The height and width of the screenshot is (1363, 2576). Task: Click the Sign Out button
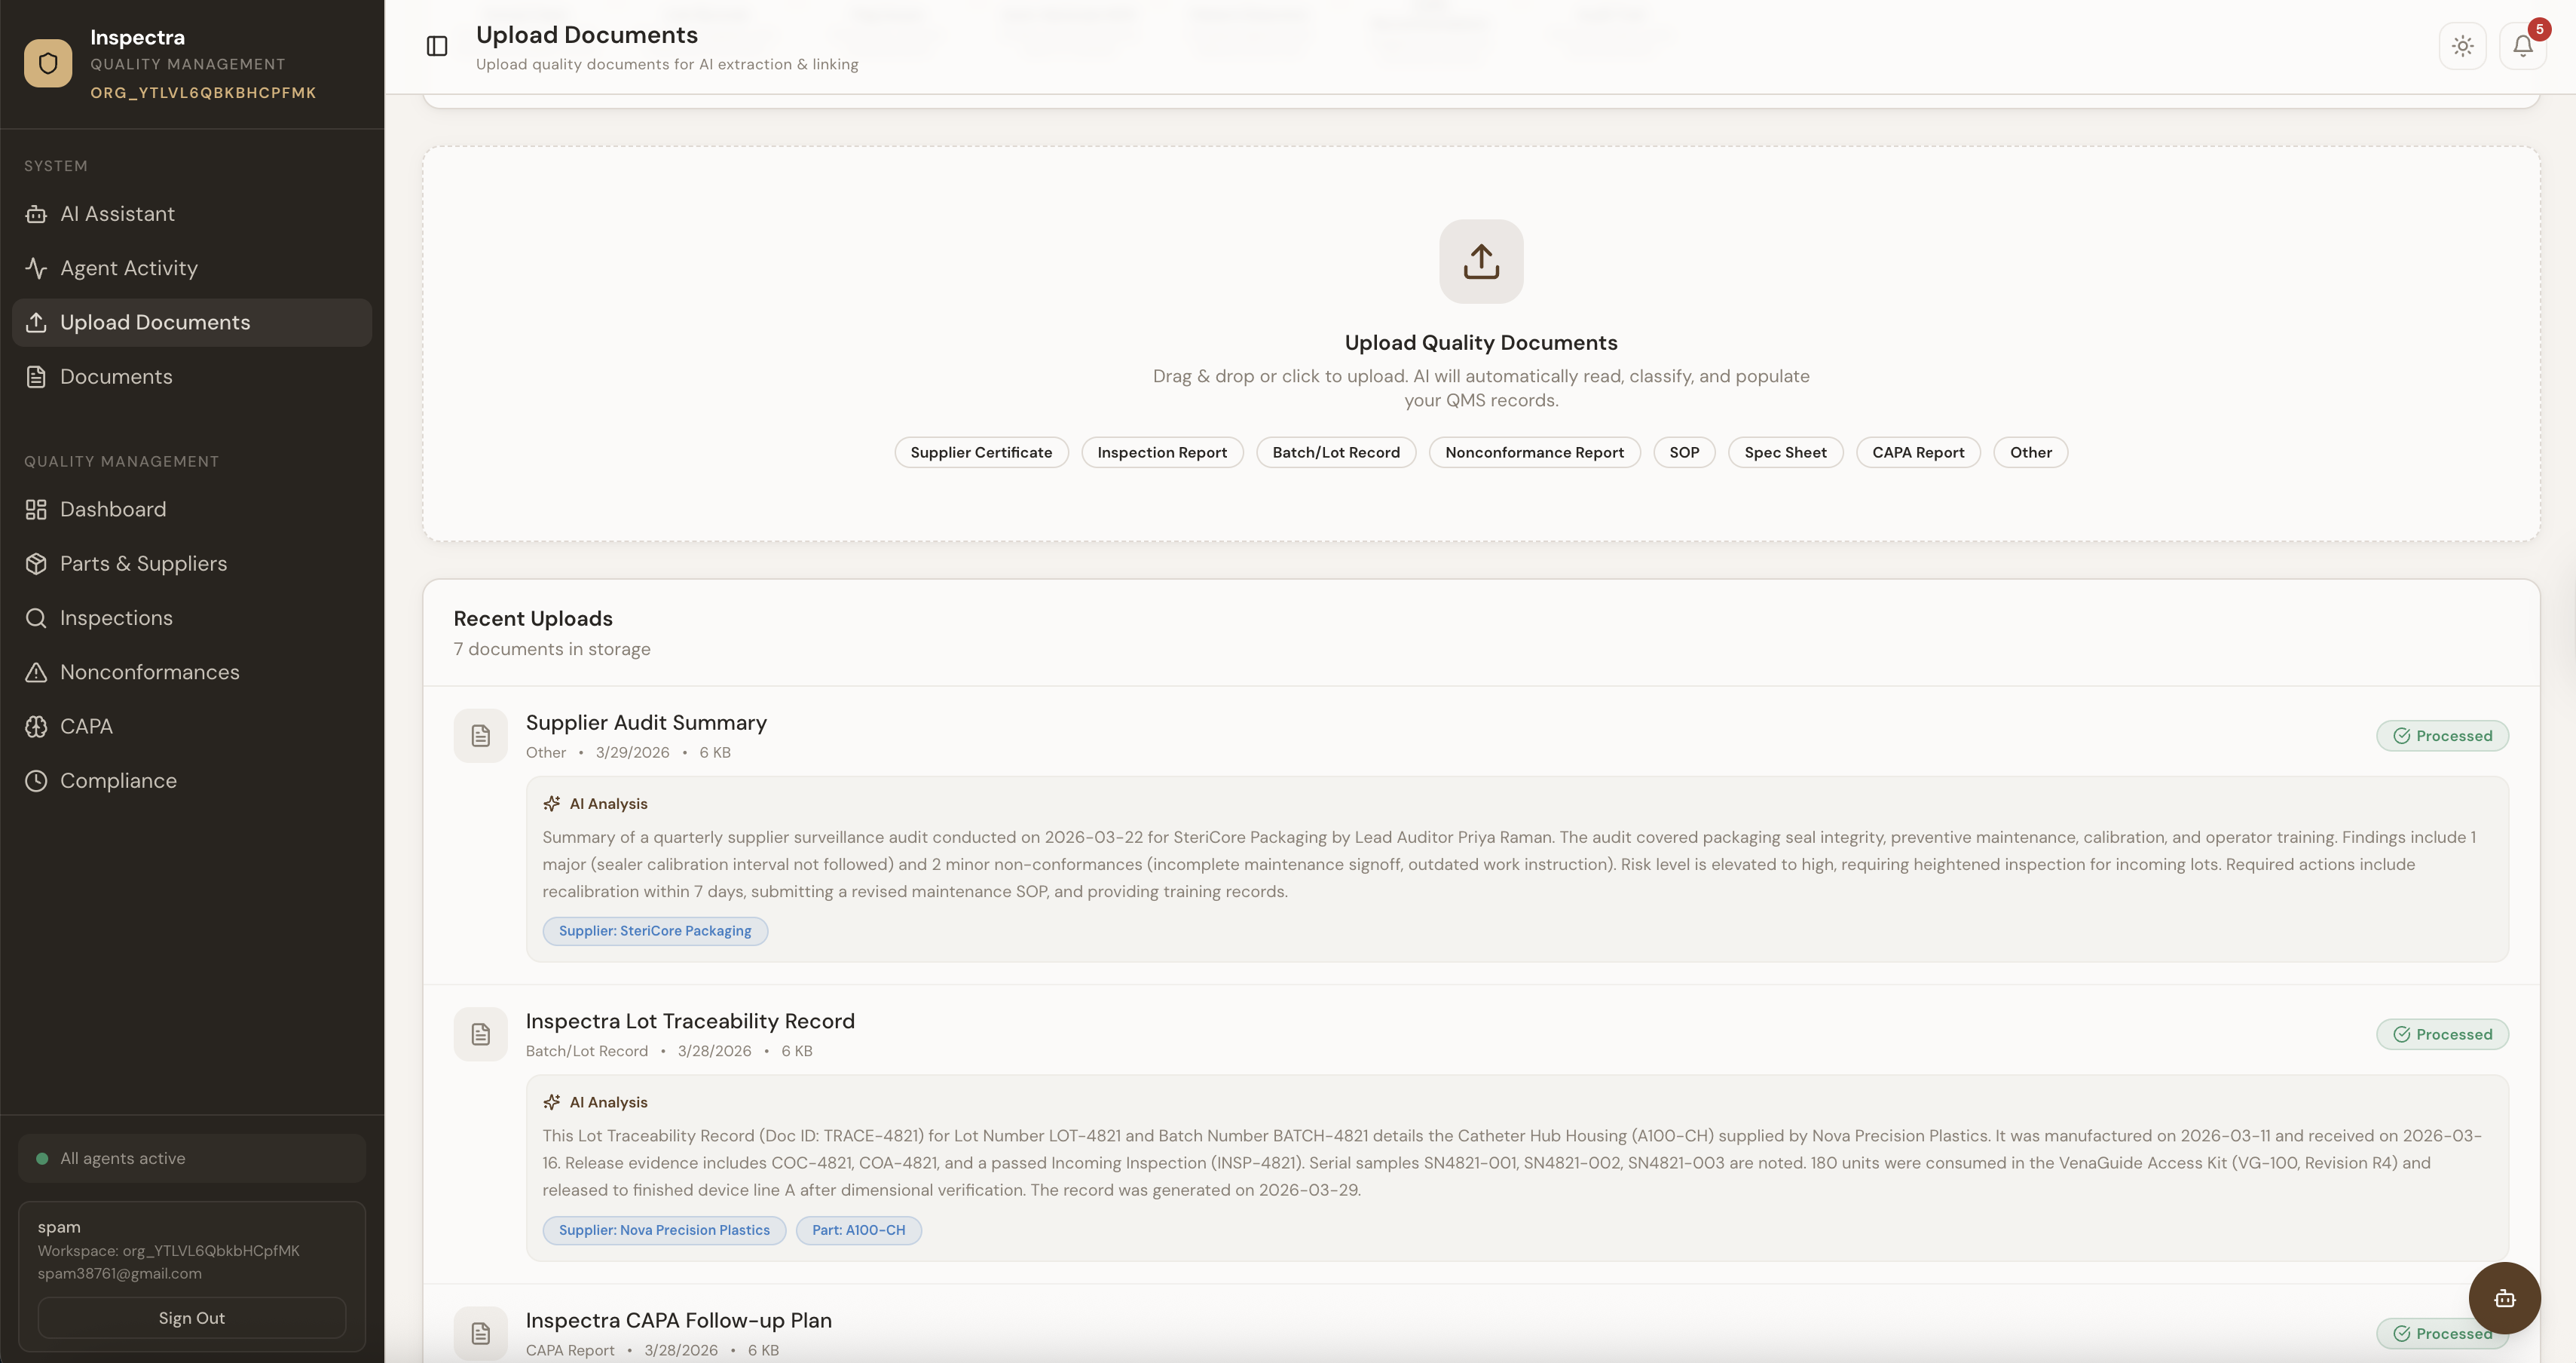(191, 1318)
